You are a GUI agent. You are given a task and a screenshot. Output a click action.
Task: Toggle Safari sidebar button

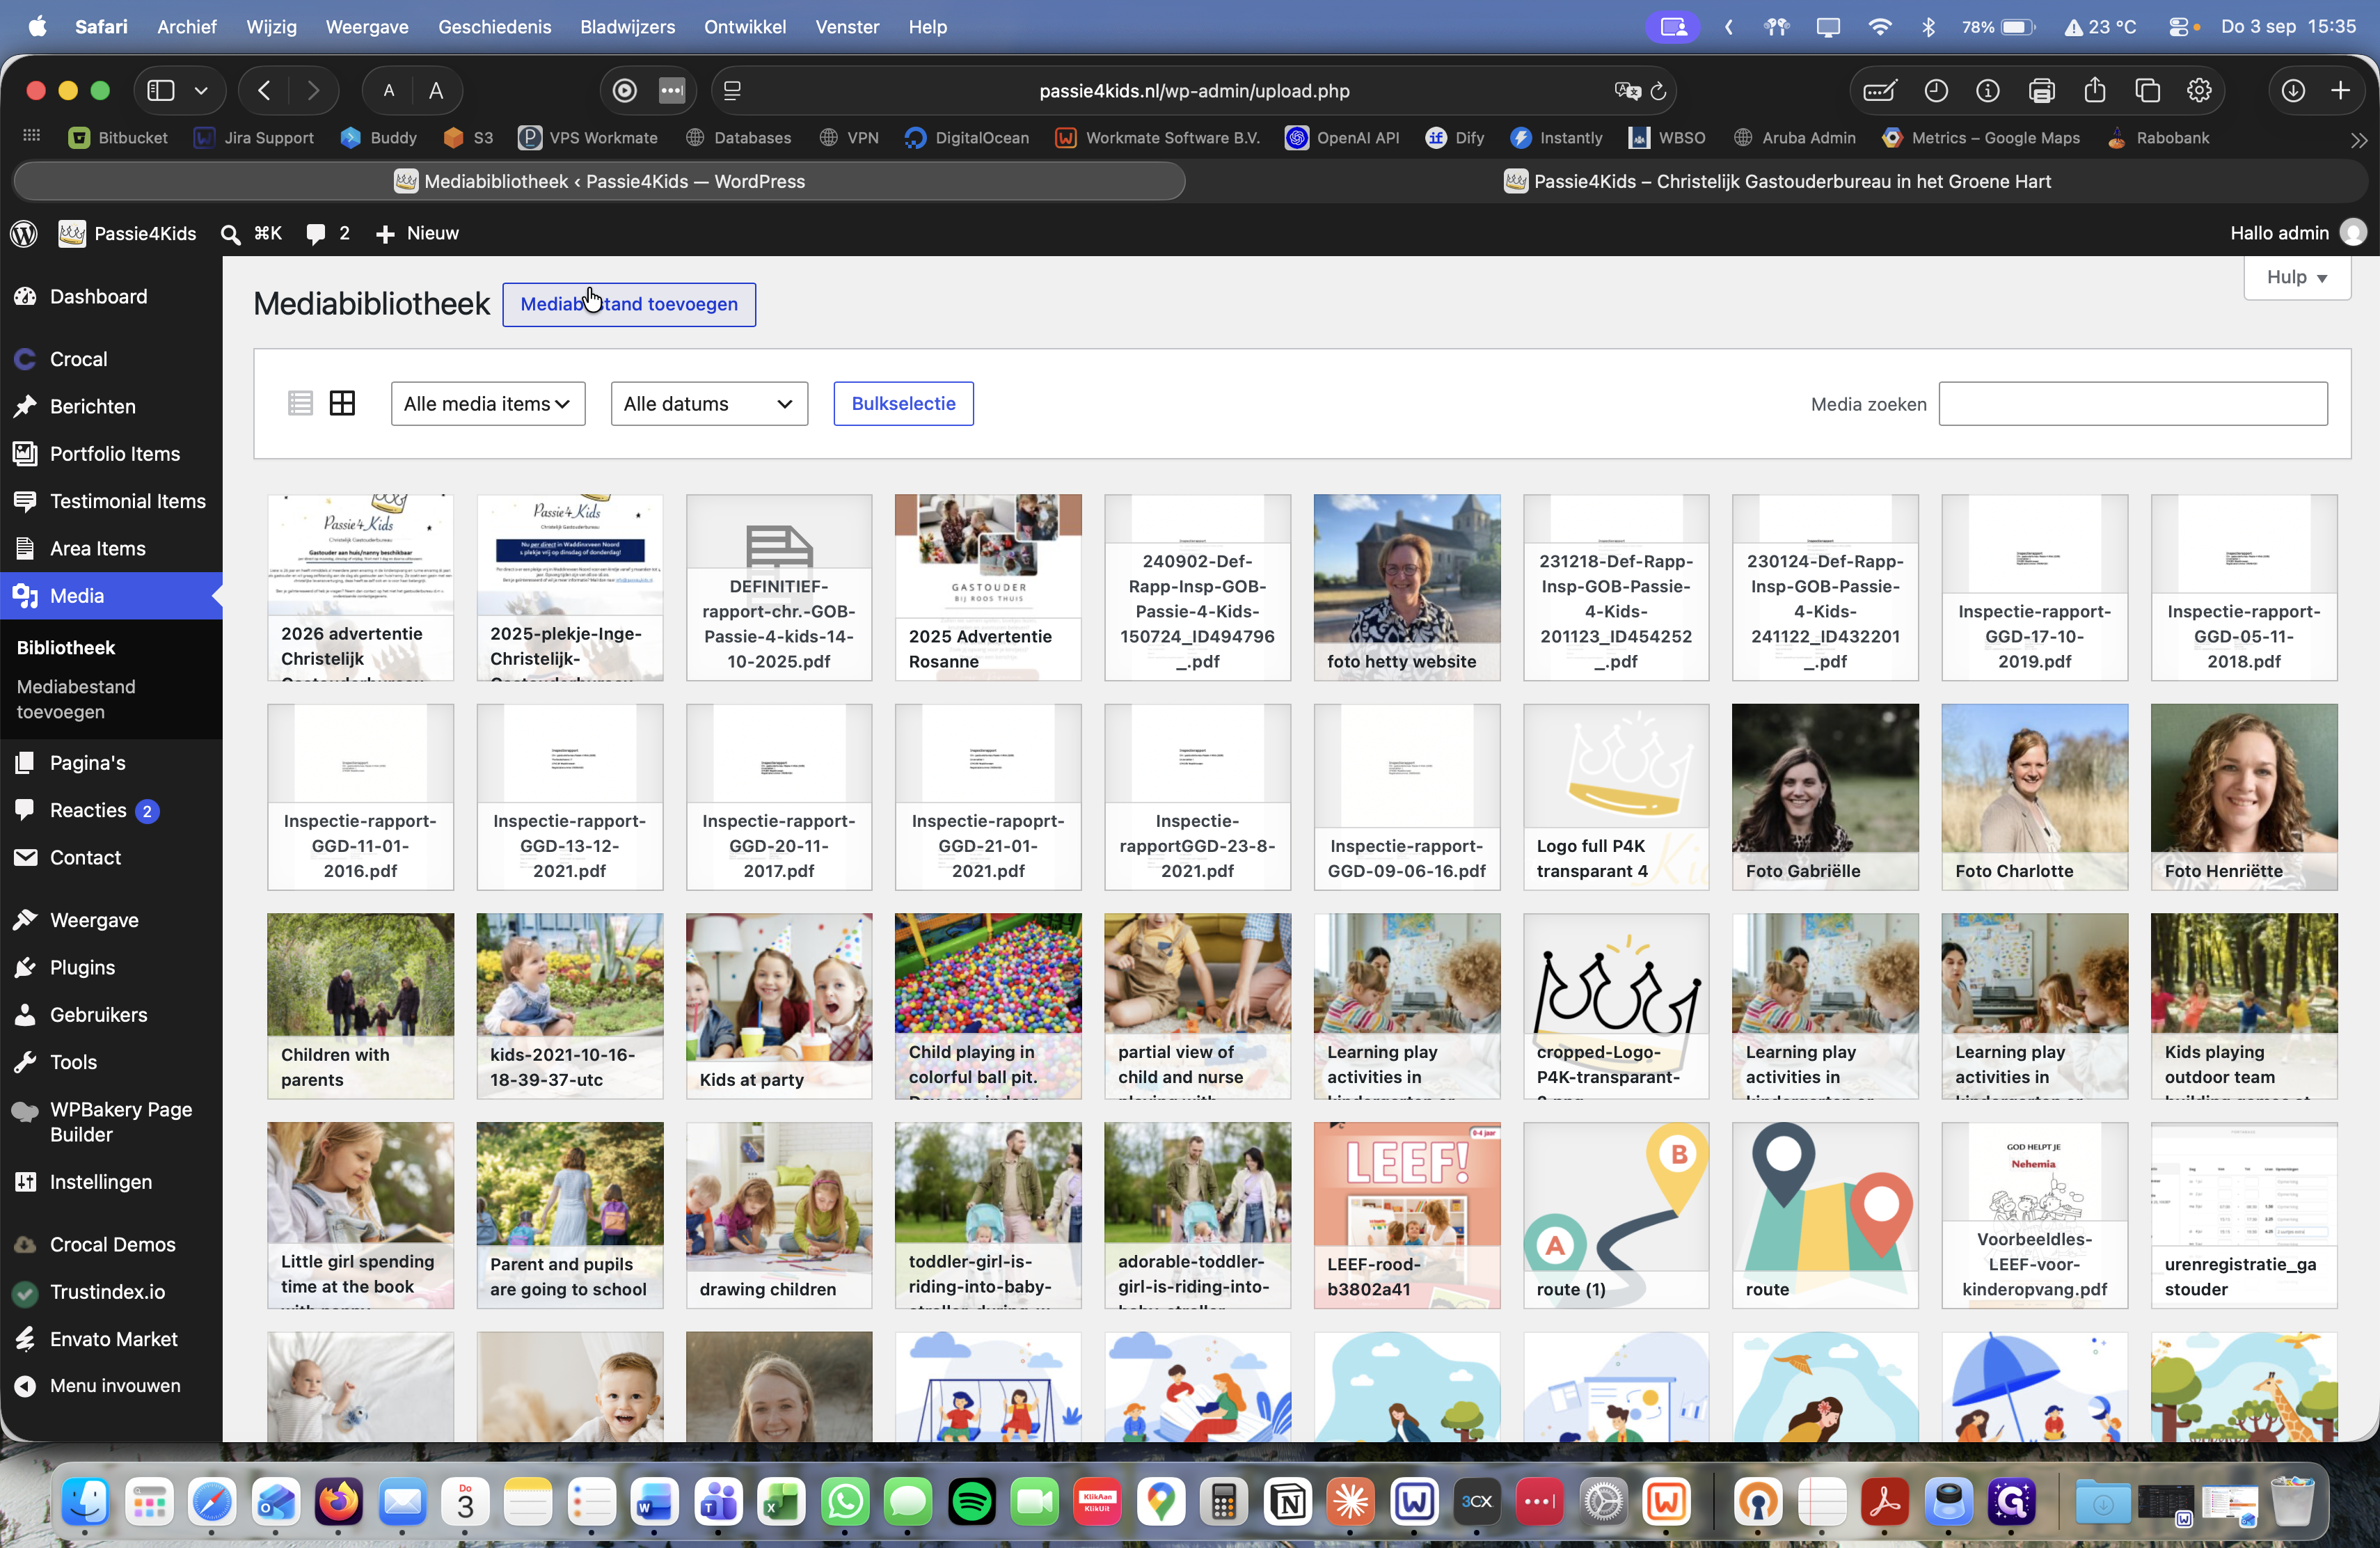161,90
